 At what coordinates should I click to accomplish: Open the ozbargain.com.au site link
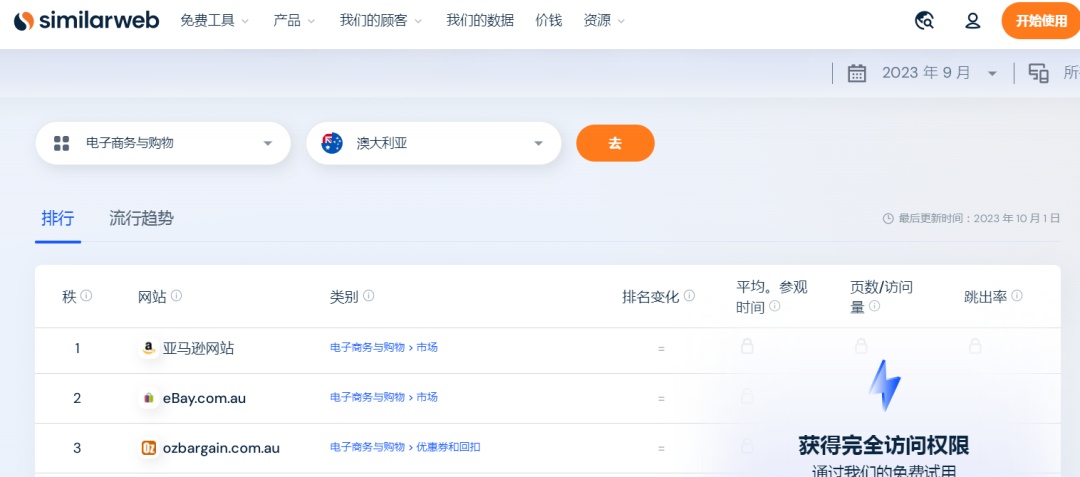tap(220, 448)
